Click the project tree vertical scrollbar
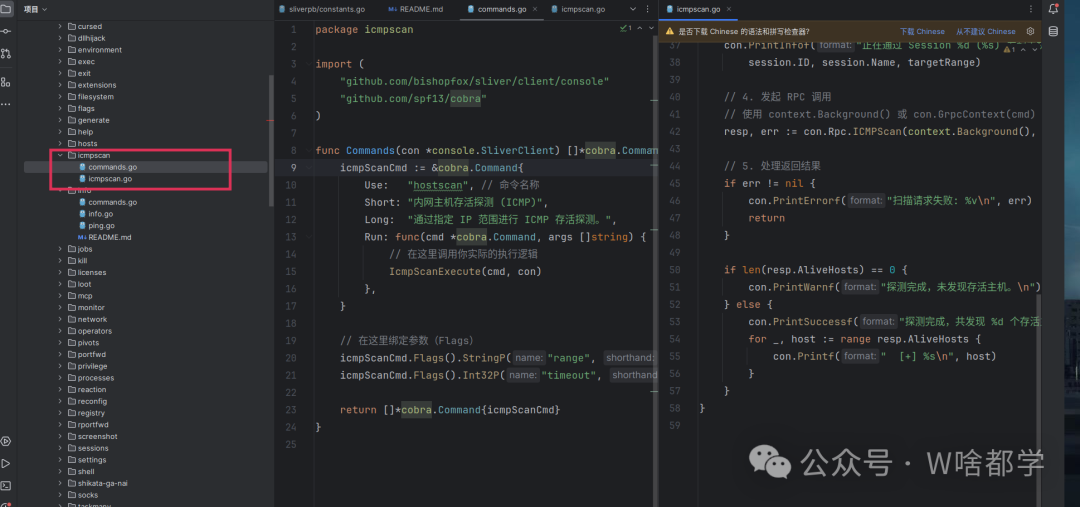Image resolution: width=1080 pixels, height=507 pixels. click(x=270, y=140)
